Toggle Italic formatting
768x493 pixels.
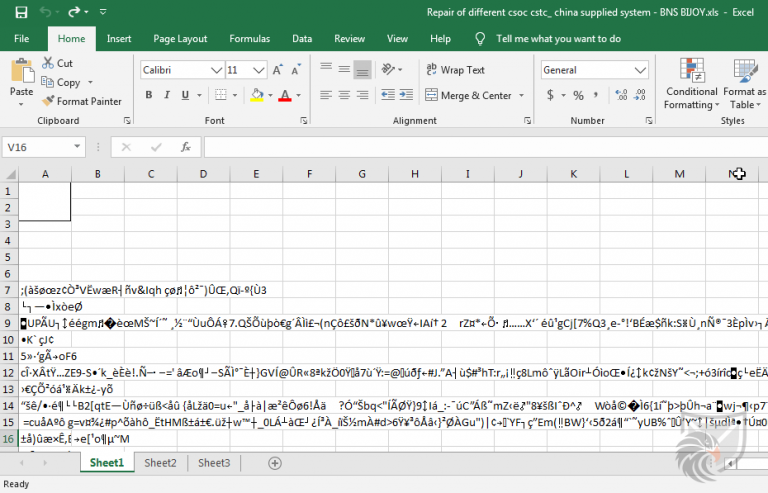(x=167, y=95)
